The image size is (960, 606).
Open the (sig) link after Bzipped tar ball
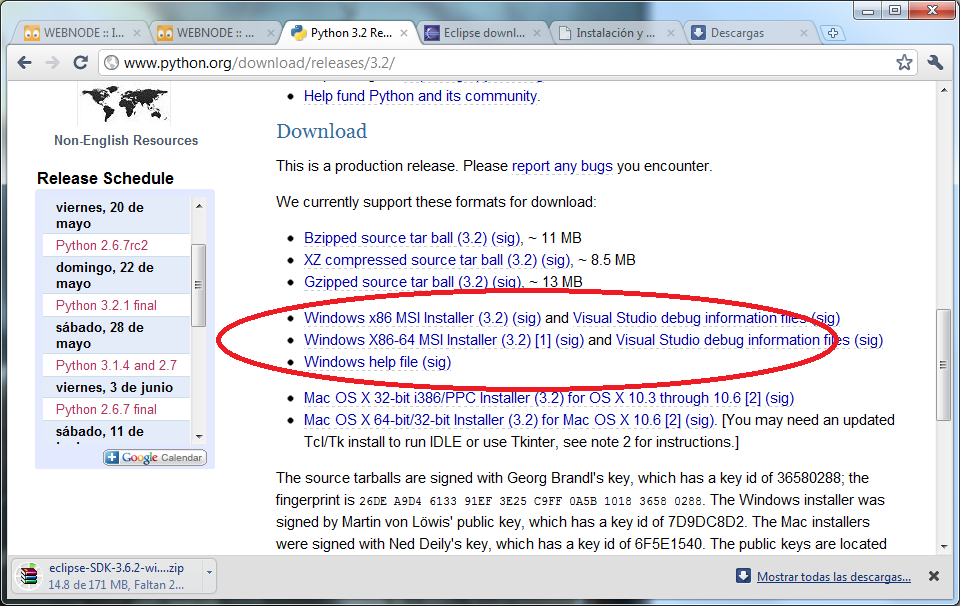[506, 238]
